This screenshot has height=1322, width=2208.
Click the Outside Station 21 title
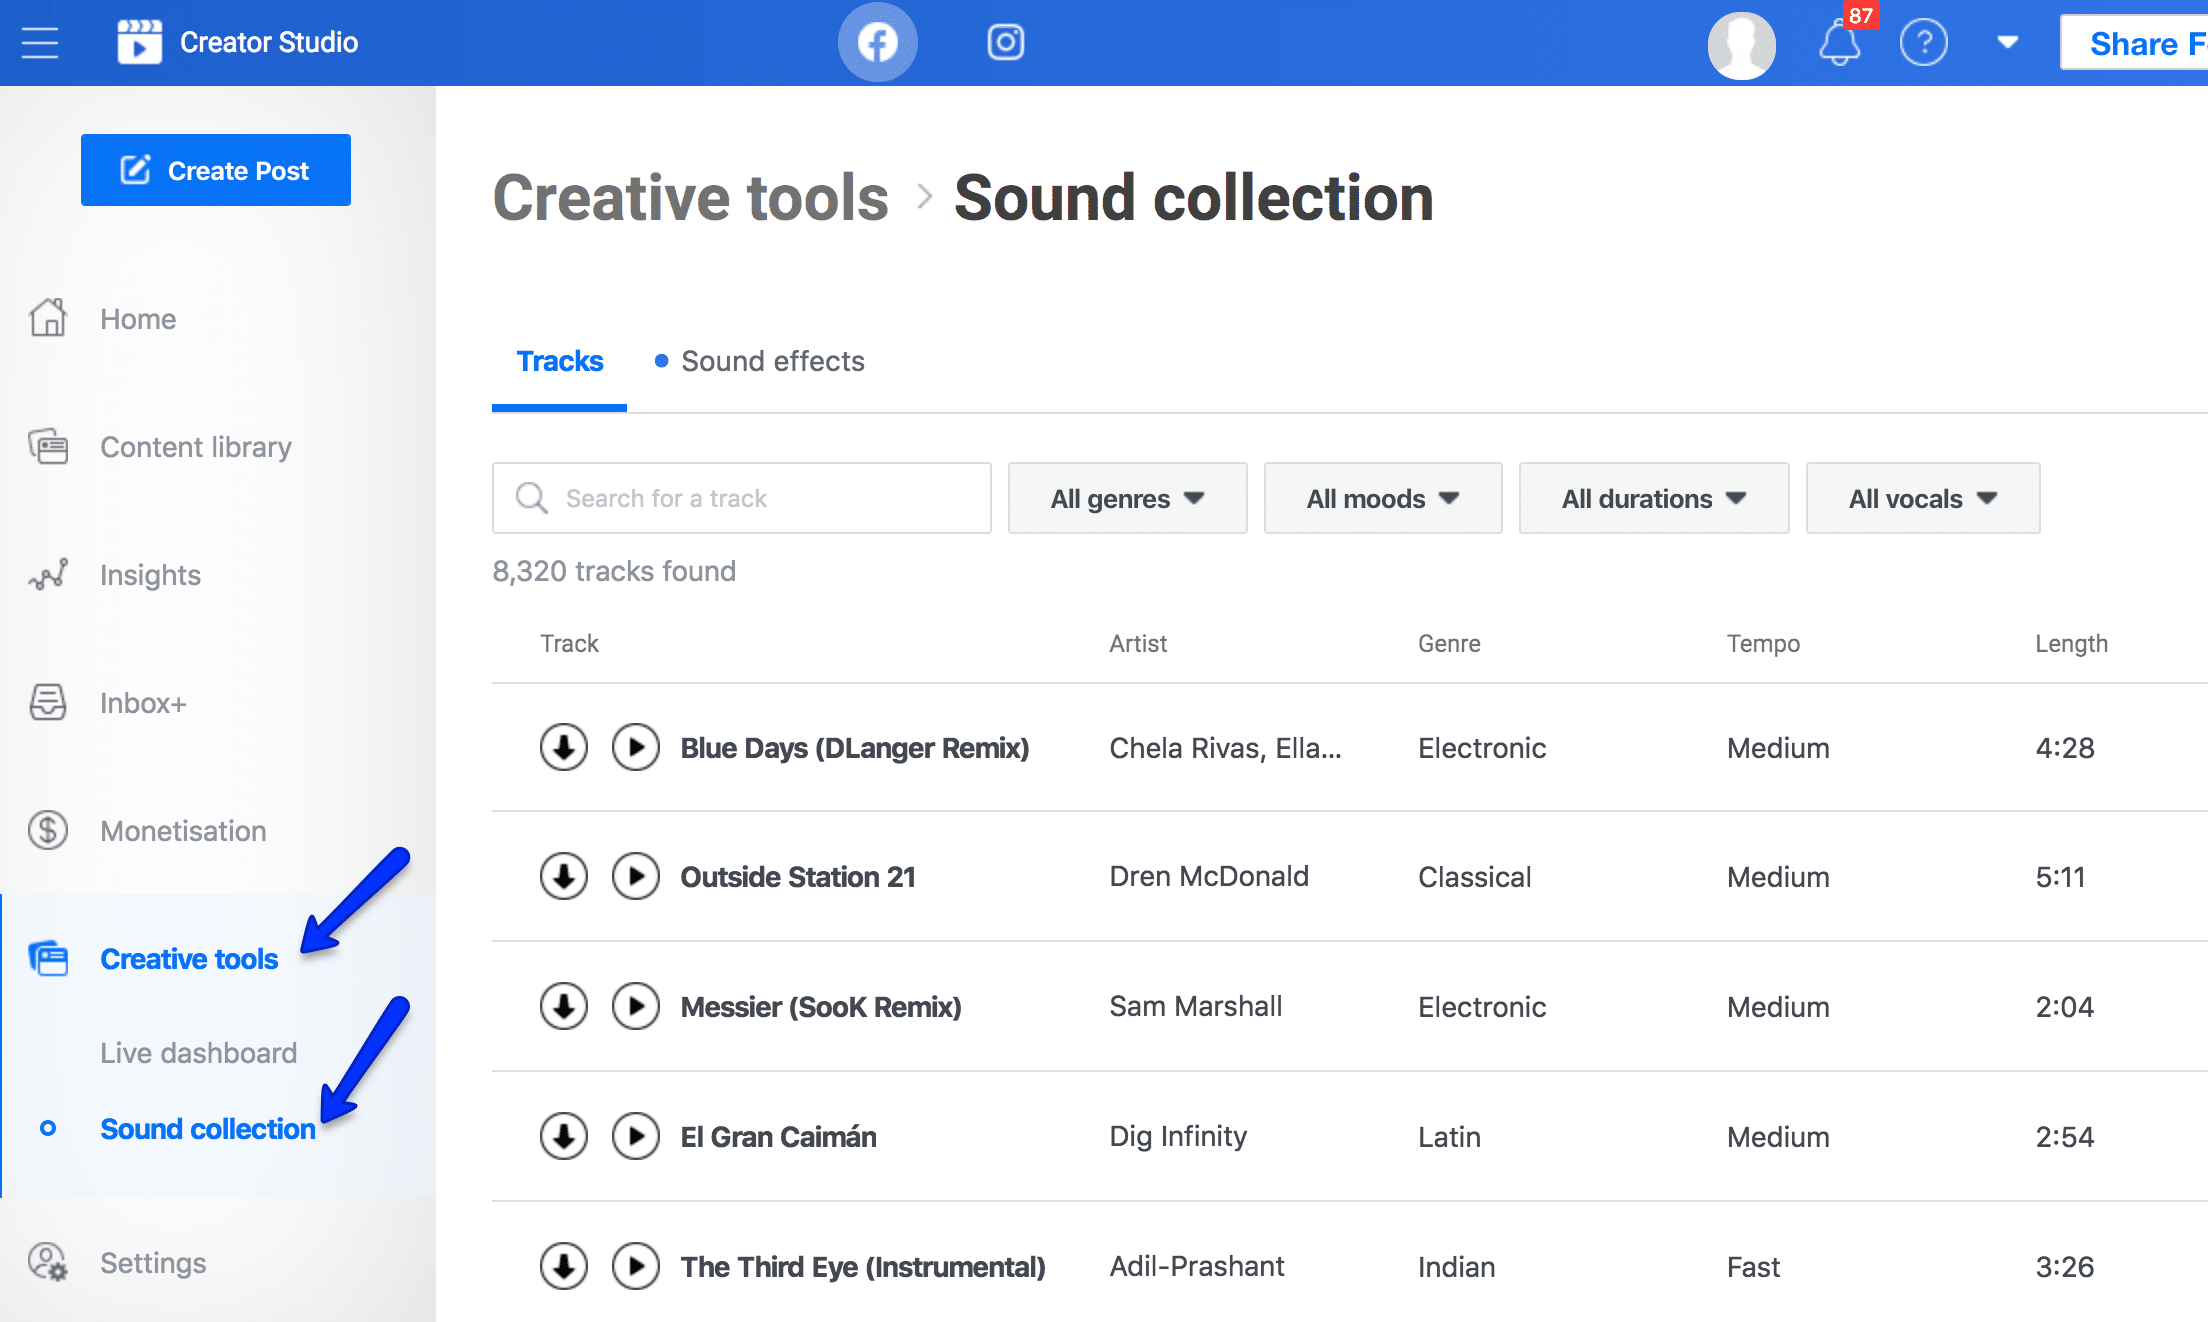click(798, 877)
